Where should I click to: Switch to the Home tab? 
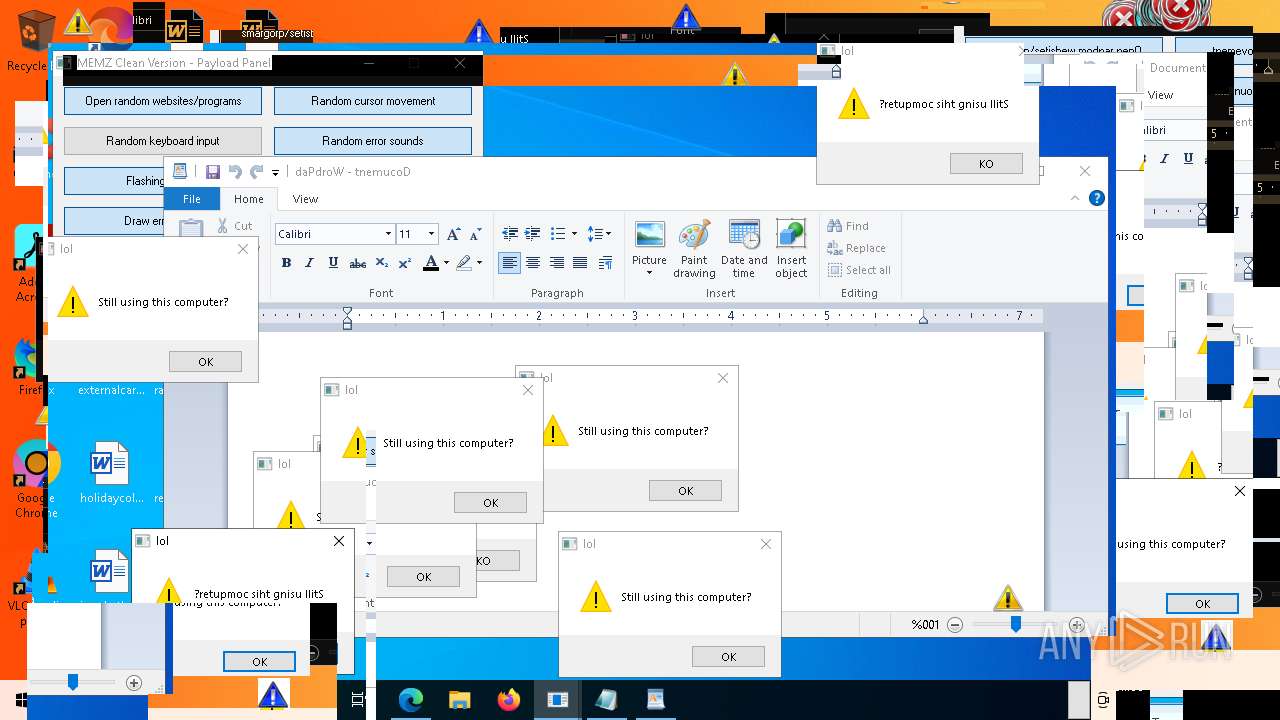[x=249, y=199]
